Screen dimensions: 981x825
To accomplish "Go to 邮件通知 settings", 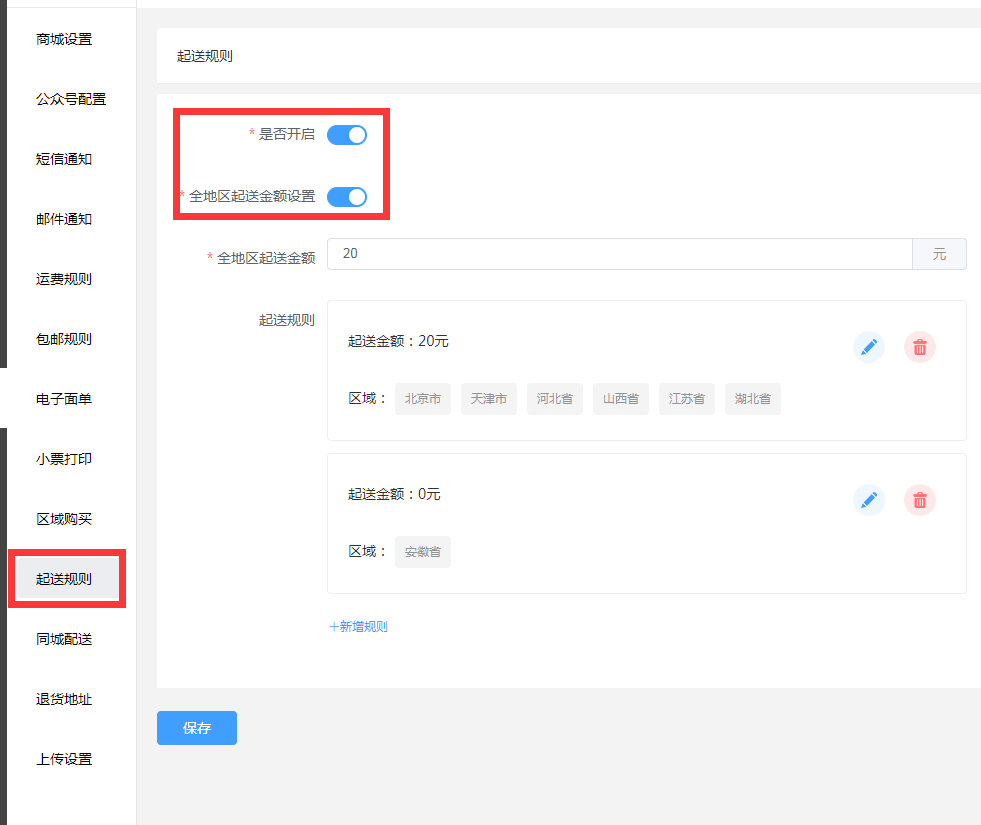I will [64, 219].
